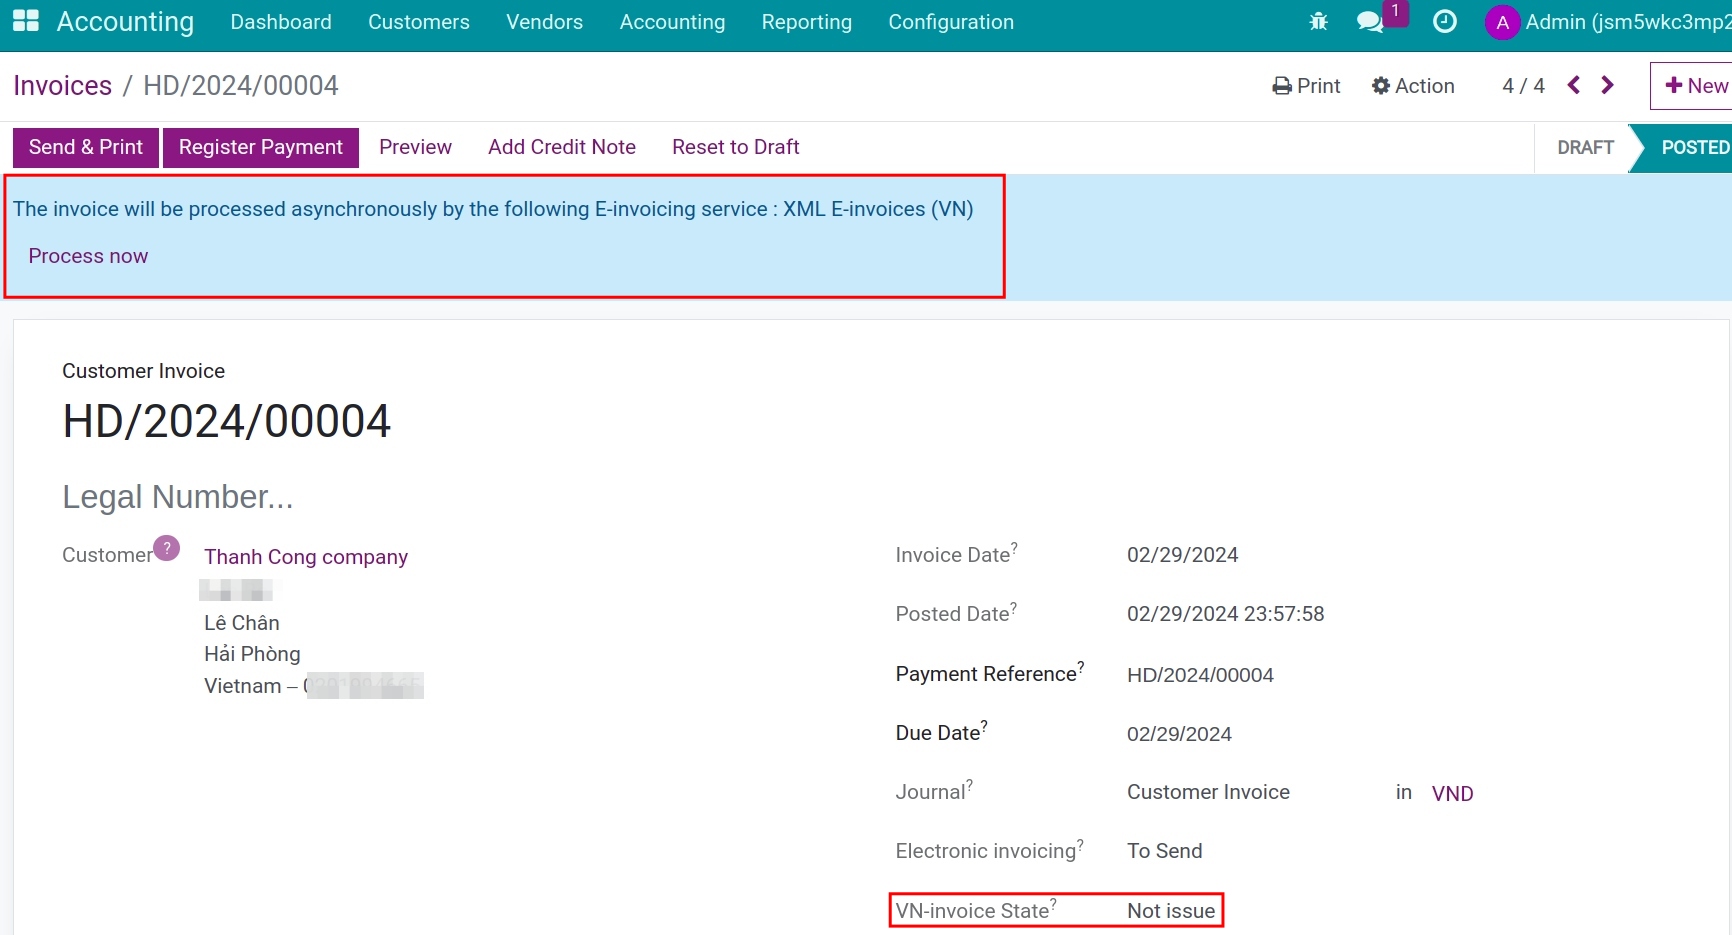Open the conversations chat icon

tap(1370, 21)
